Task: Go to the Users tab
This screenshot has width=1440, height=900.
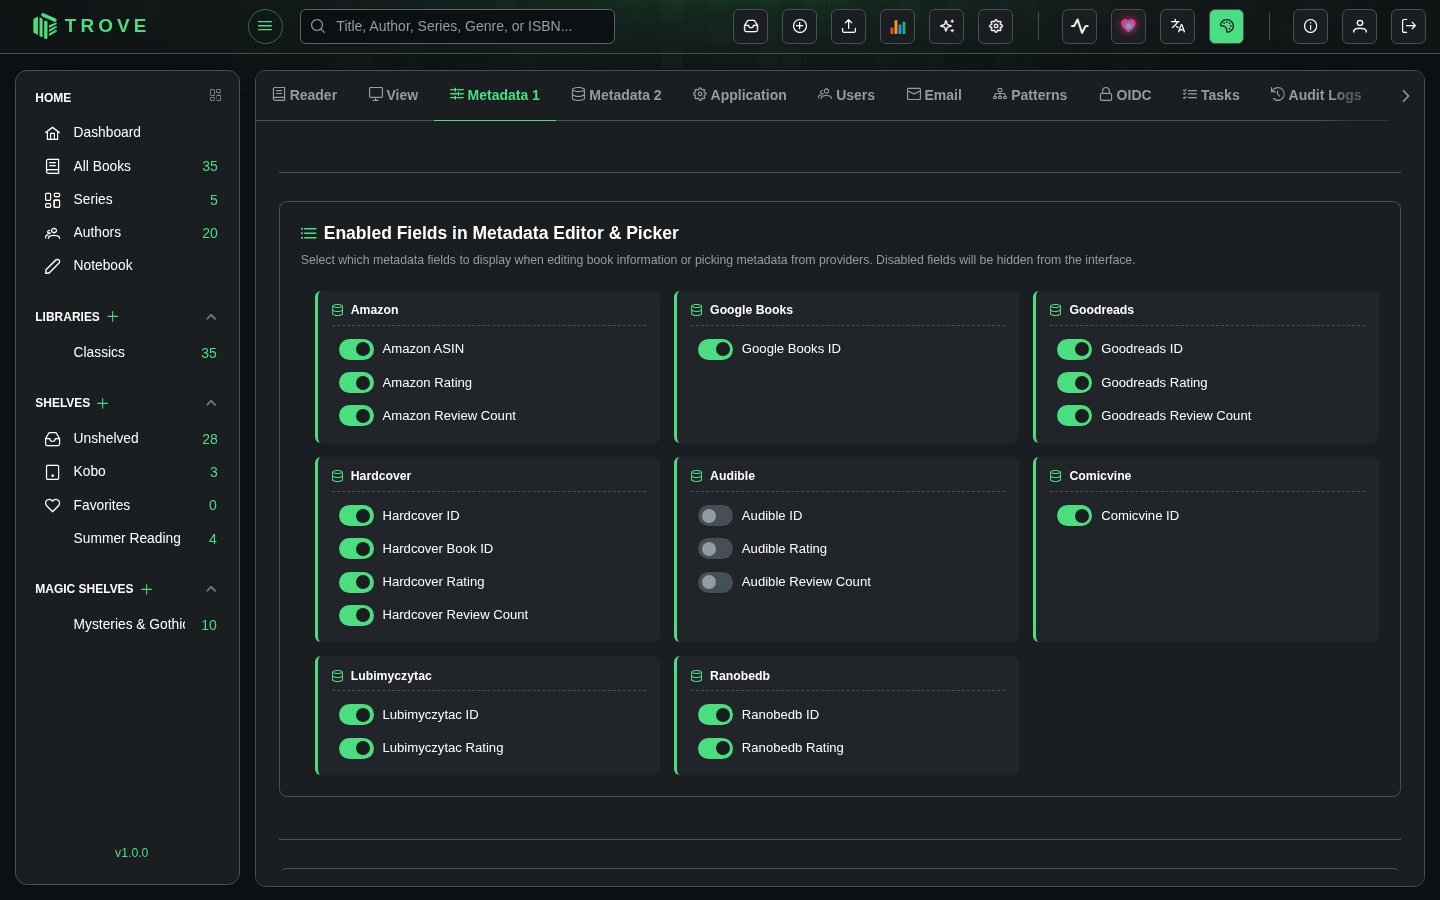Action: pos(846,95)
